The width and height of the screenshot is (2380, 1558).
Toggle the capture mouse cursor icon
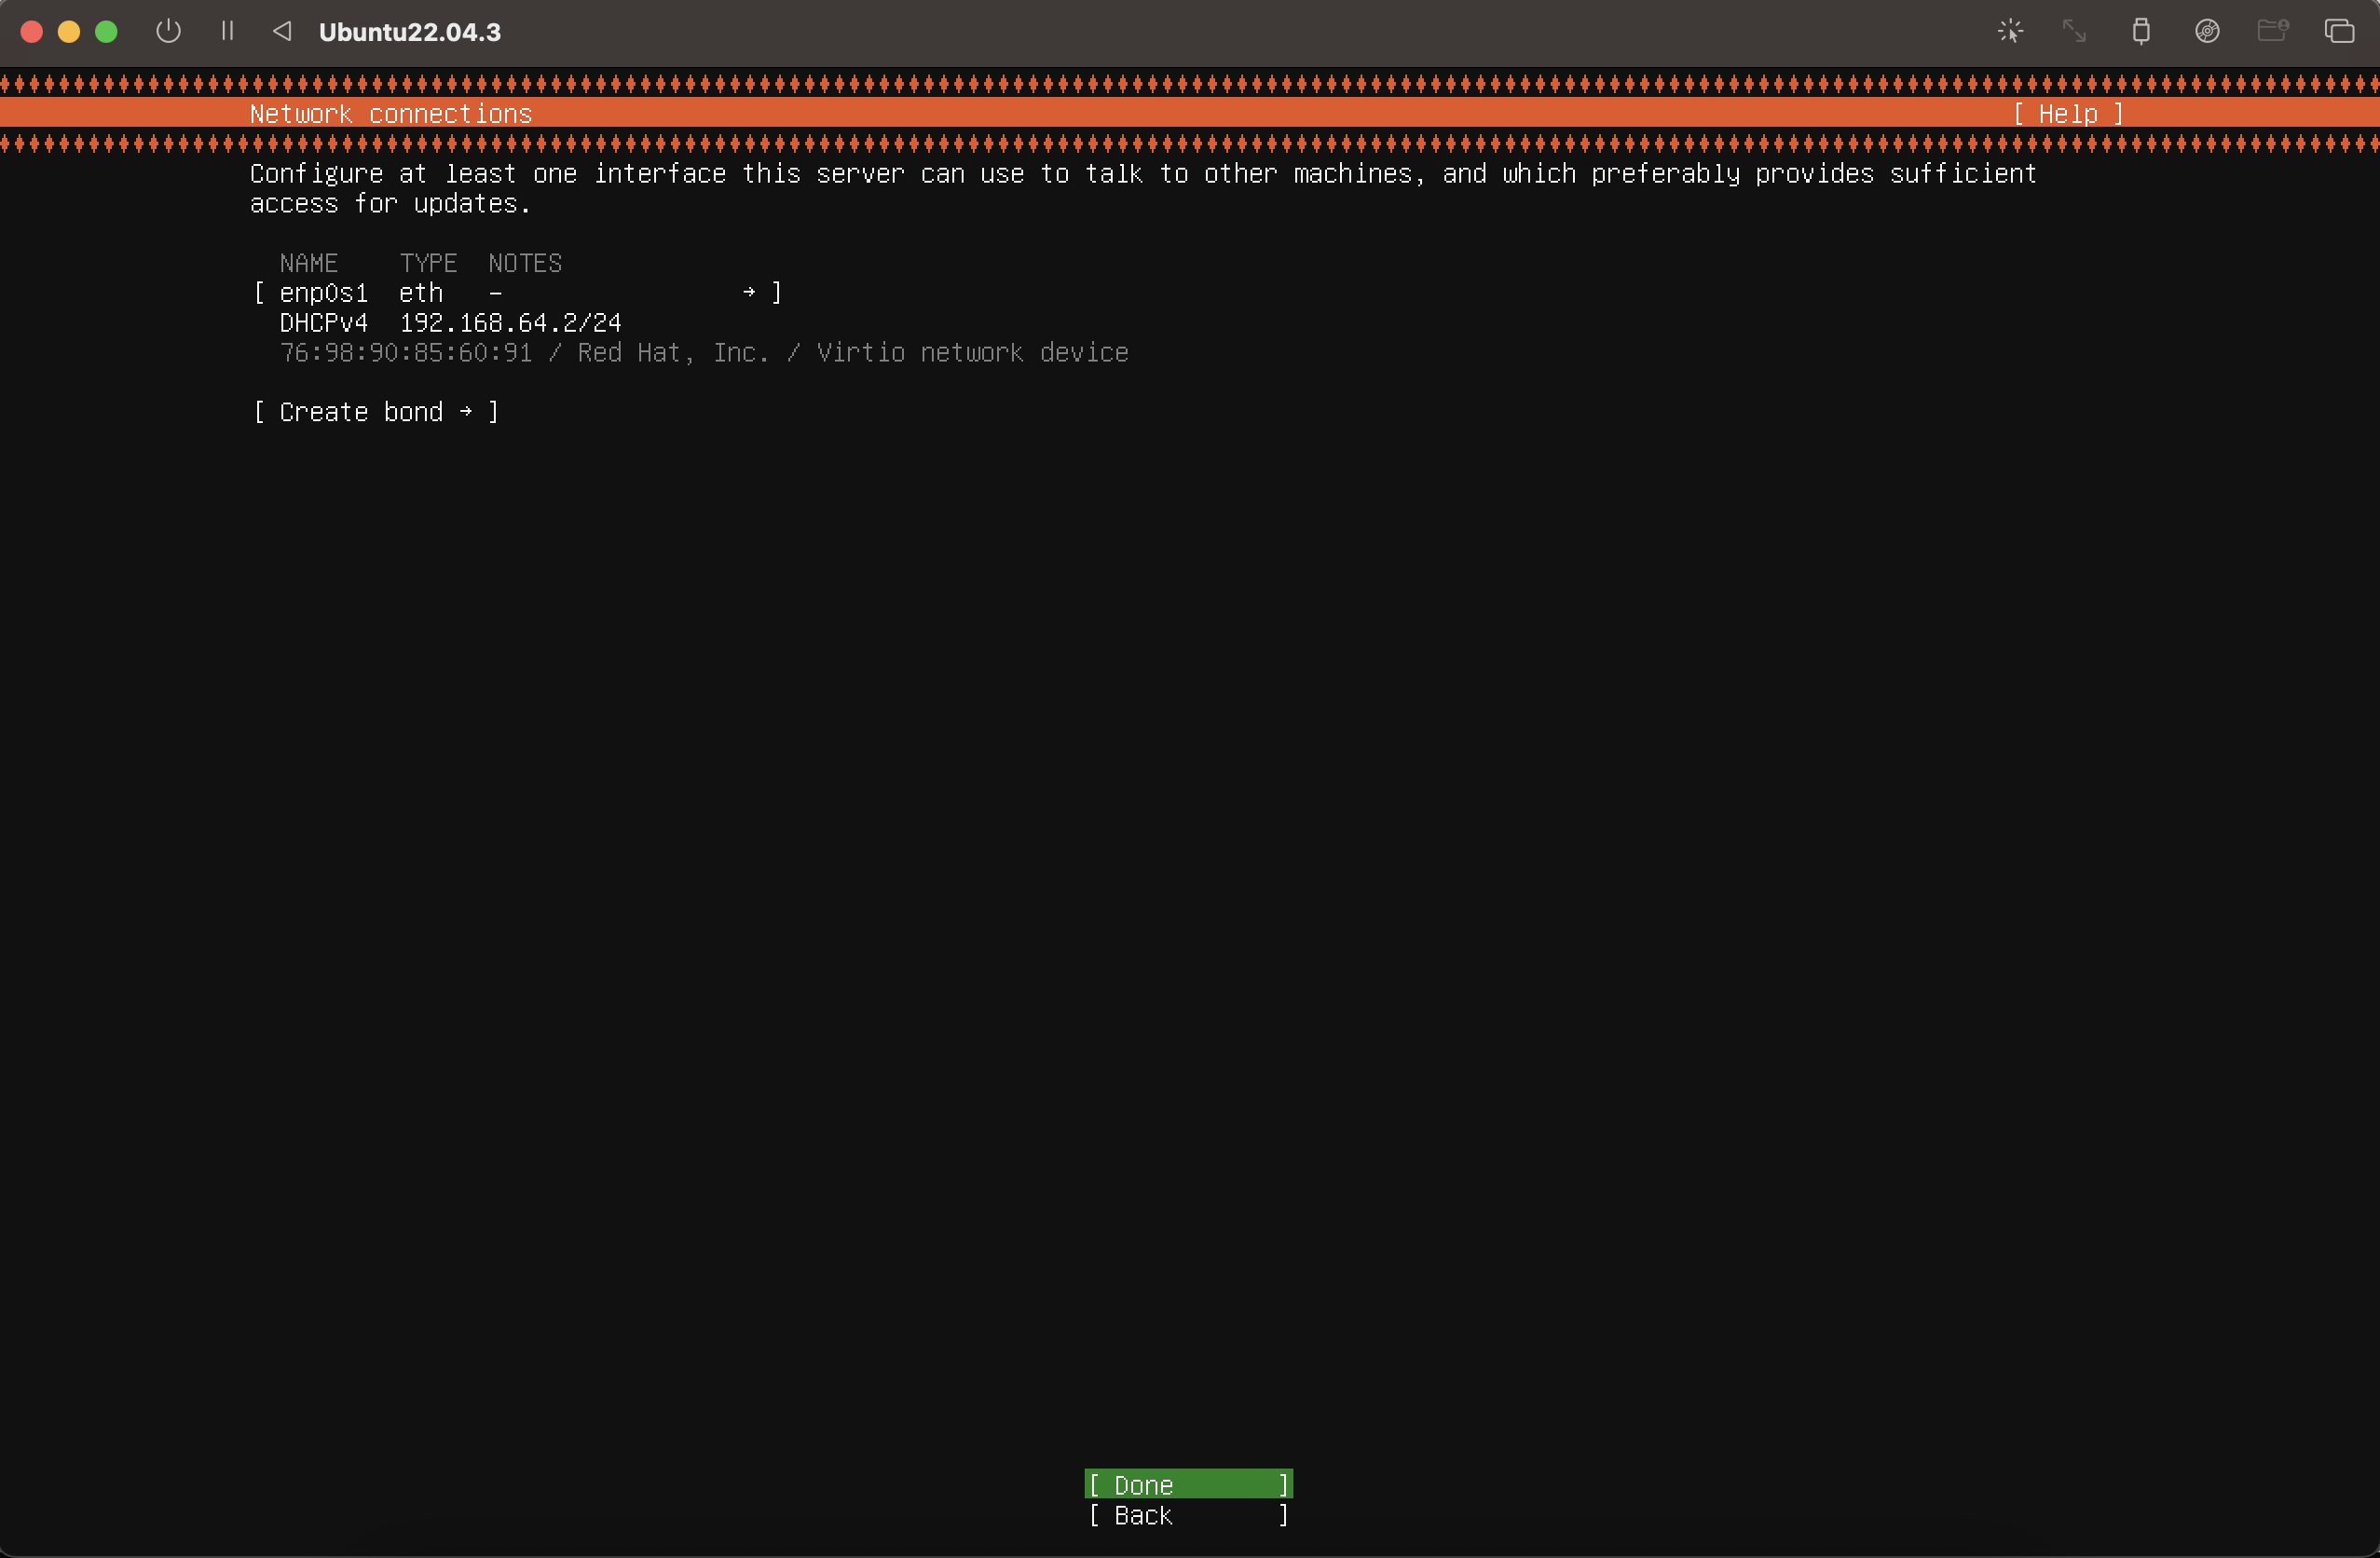click(x=2010, y=32)
